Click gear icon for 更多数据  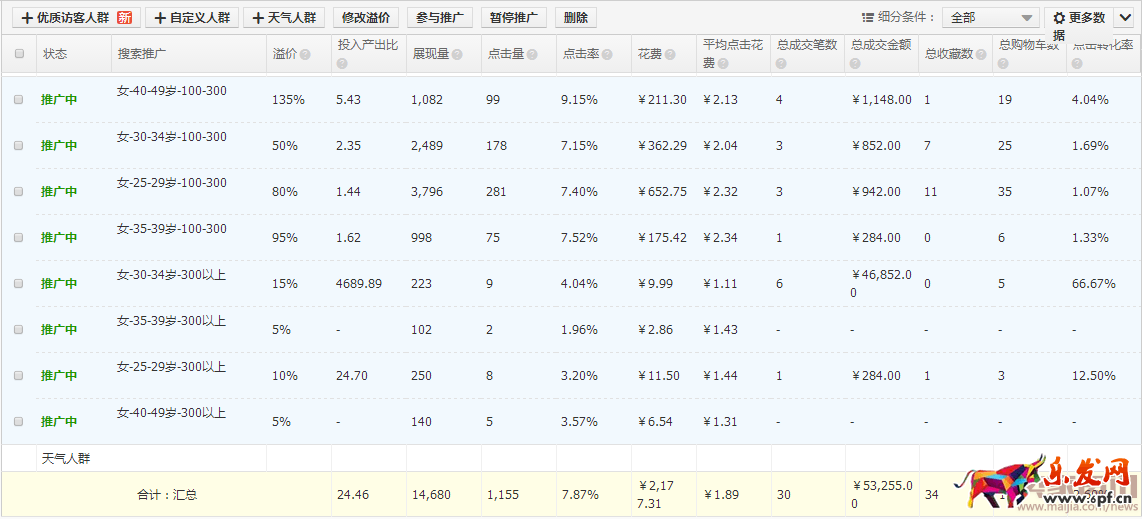(x=1058, y=18)
